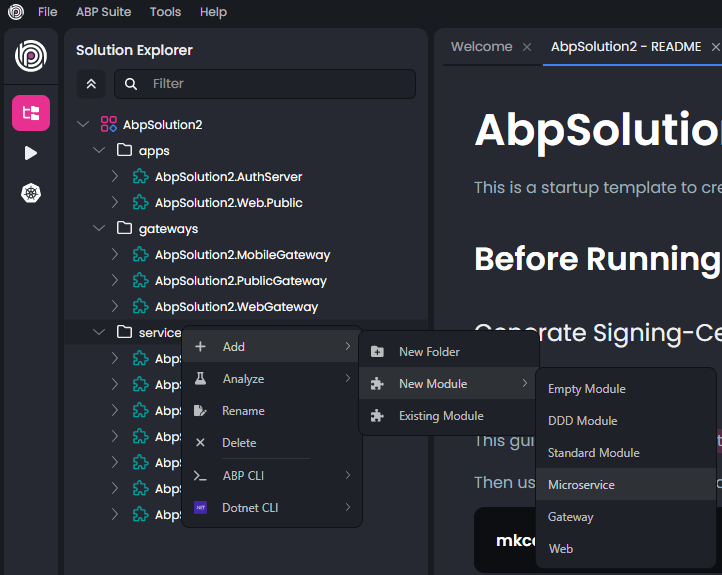This screenshot has width=722, height=575.
Task: Select AbpSolution2.WebGateway in the tree
Action: coord(236,307)
